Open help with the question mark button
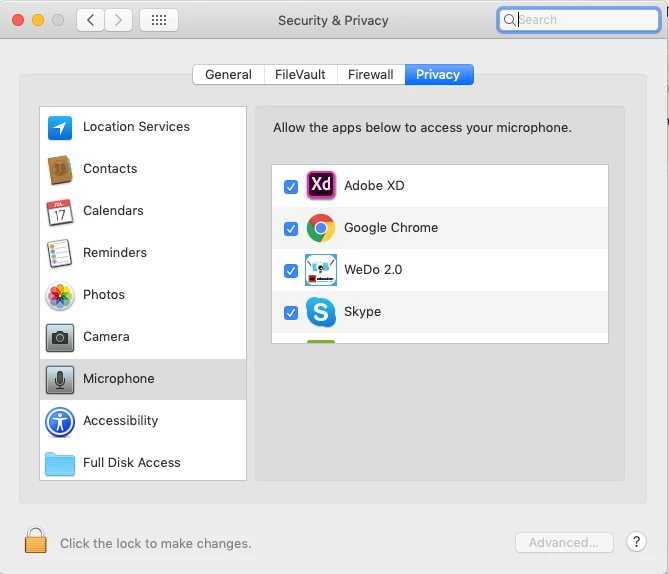This screenshot has width=669, height=574. (636, 542)
